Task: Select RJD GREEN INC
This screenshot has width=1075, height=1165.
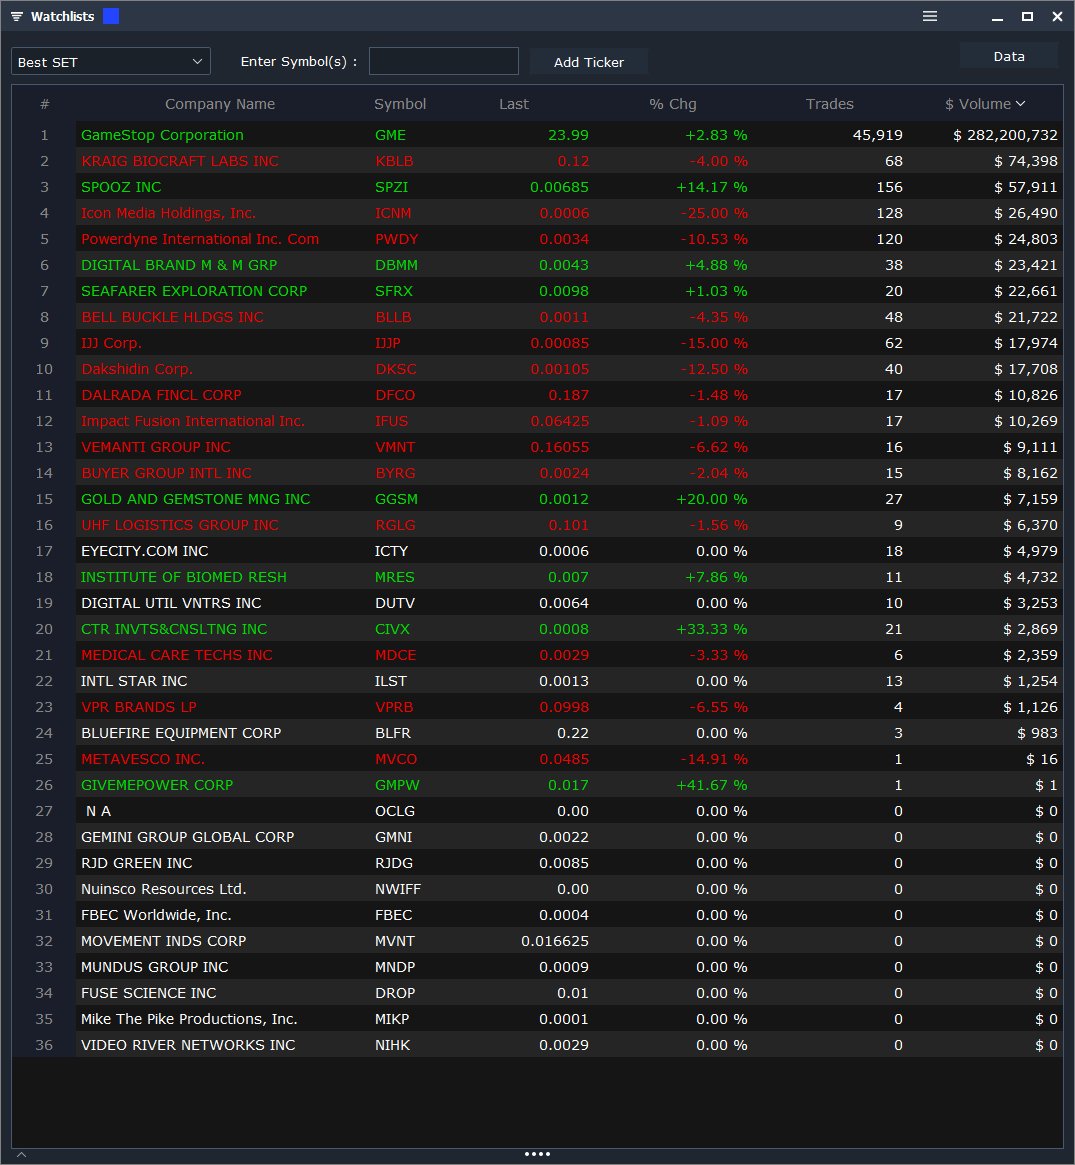Action: point(137,863)
